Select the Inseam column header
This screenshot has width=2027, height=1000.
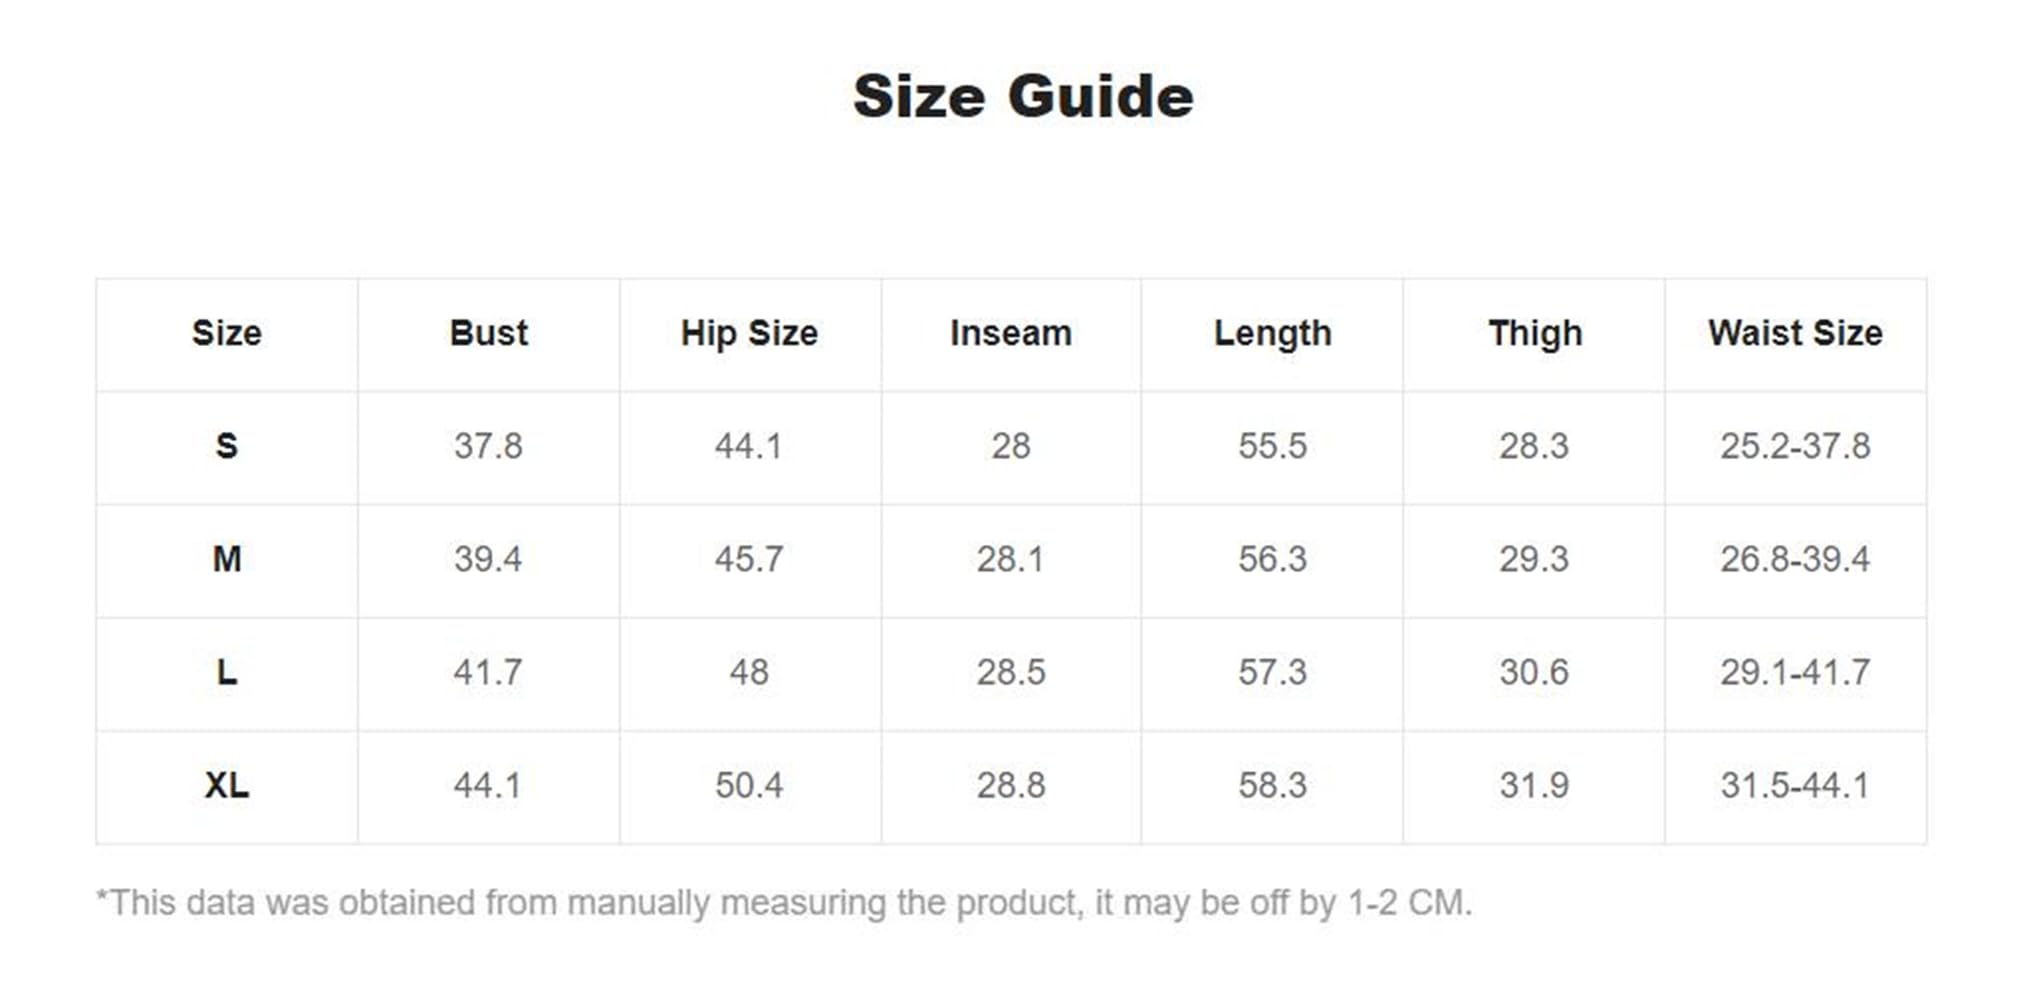[1010, 333]
